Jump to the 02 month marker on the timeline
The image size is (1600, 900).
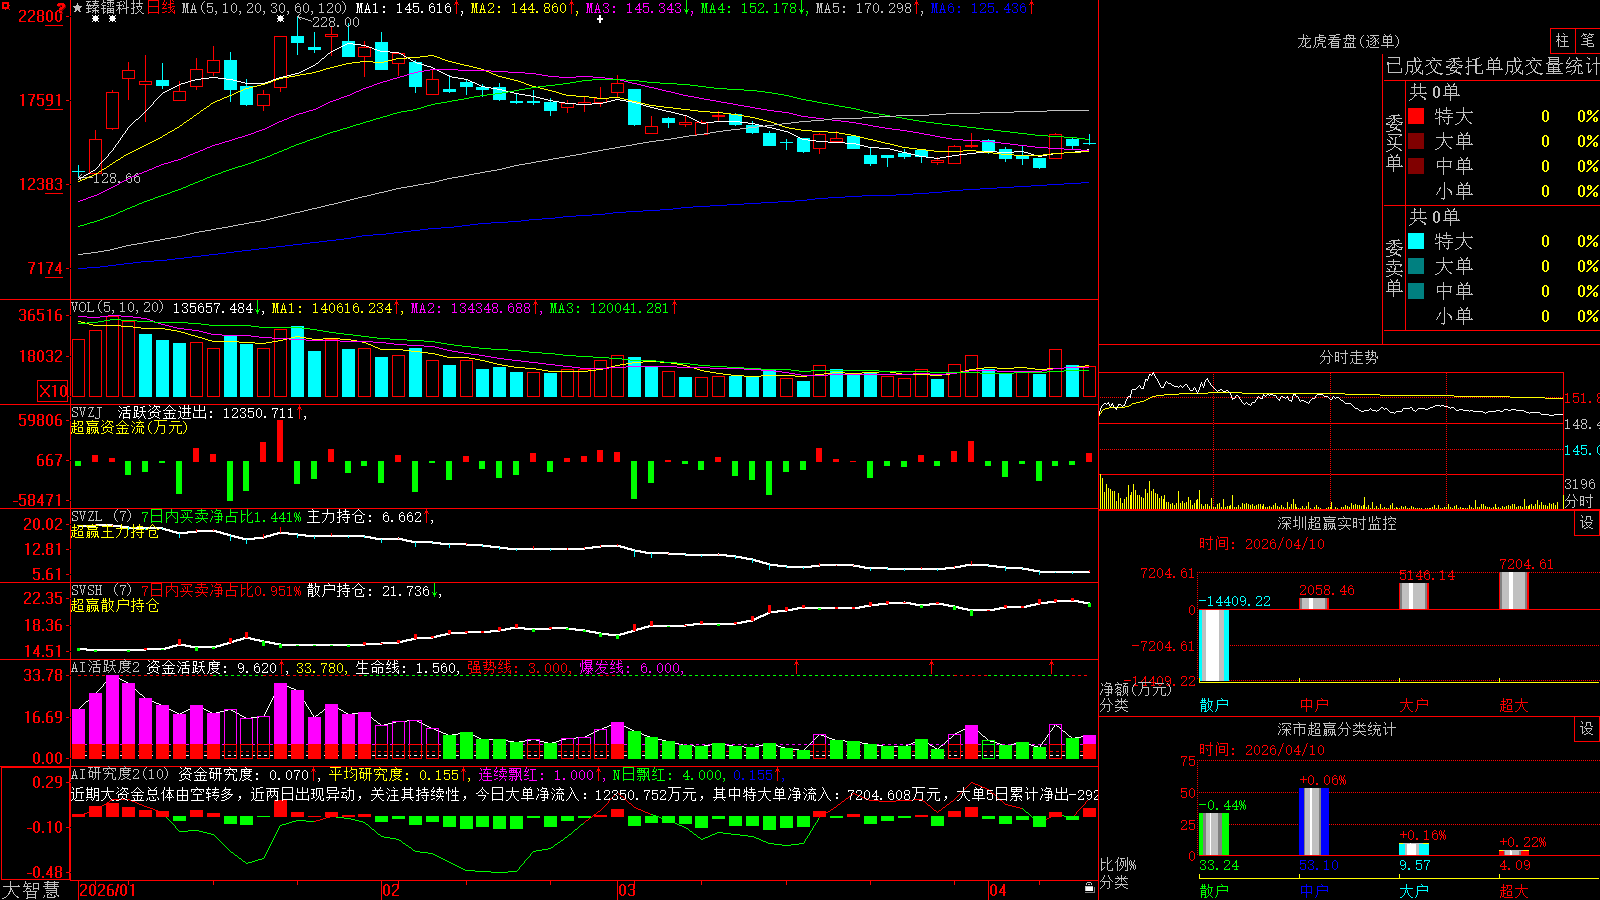391,890
